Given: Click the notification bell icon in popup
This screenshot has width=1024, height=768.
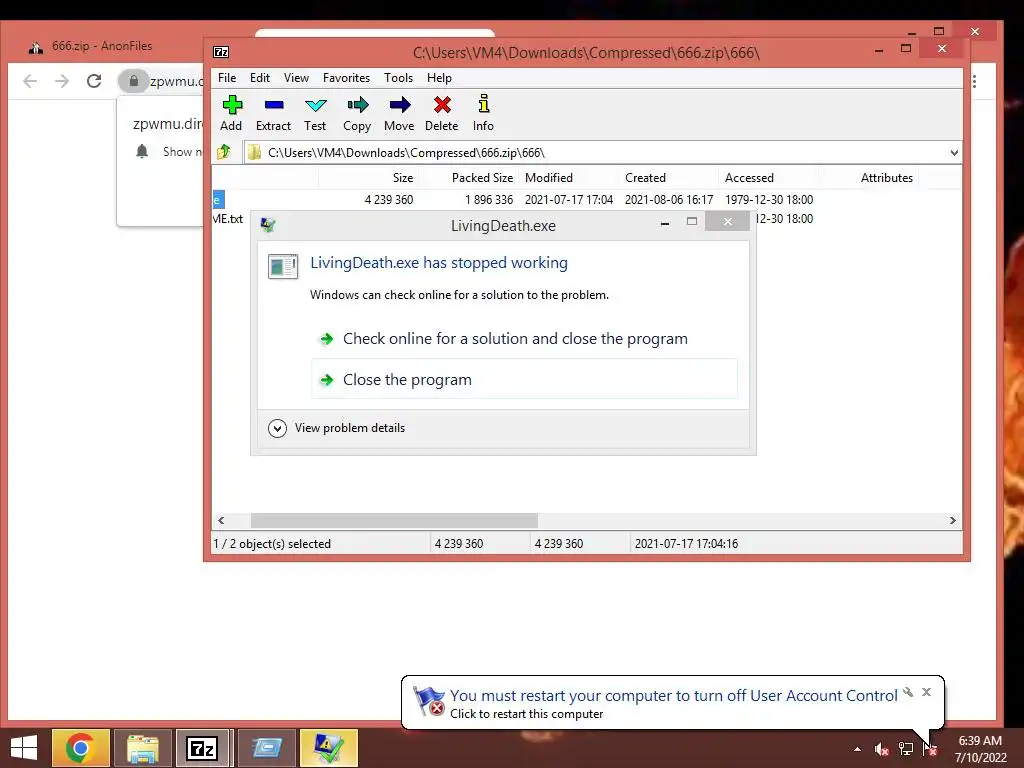Looking at the screenshot, I should coord(142,152).
